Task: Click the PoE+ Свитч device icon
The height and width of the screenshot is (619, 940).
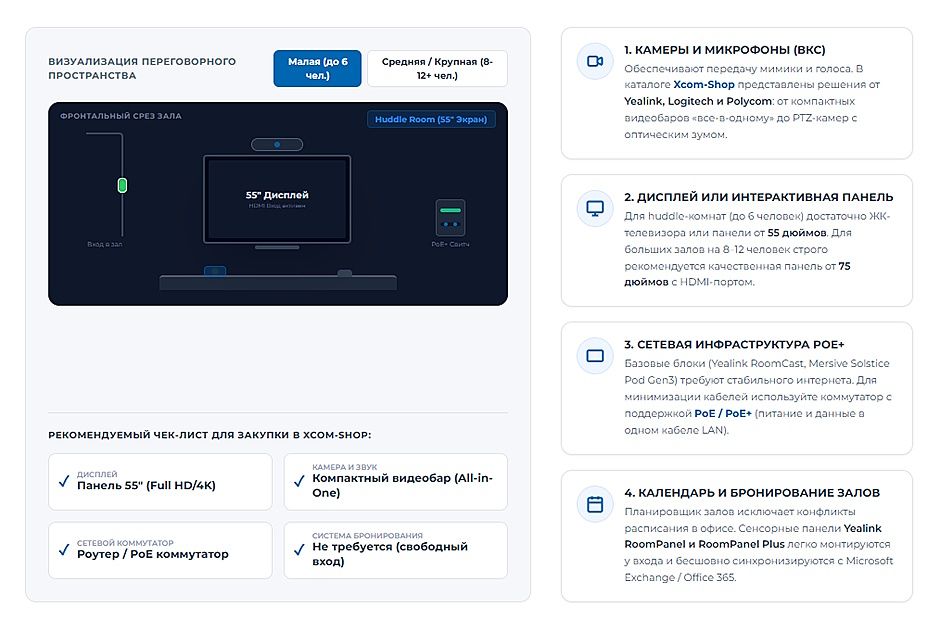Action: (x=450, y=218)
